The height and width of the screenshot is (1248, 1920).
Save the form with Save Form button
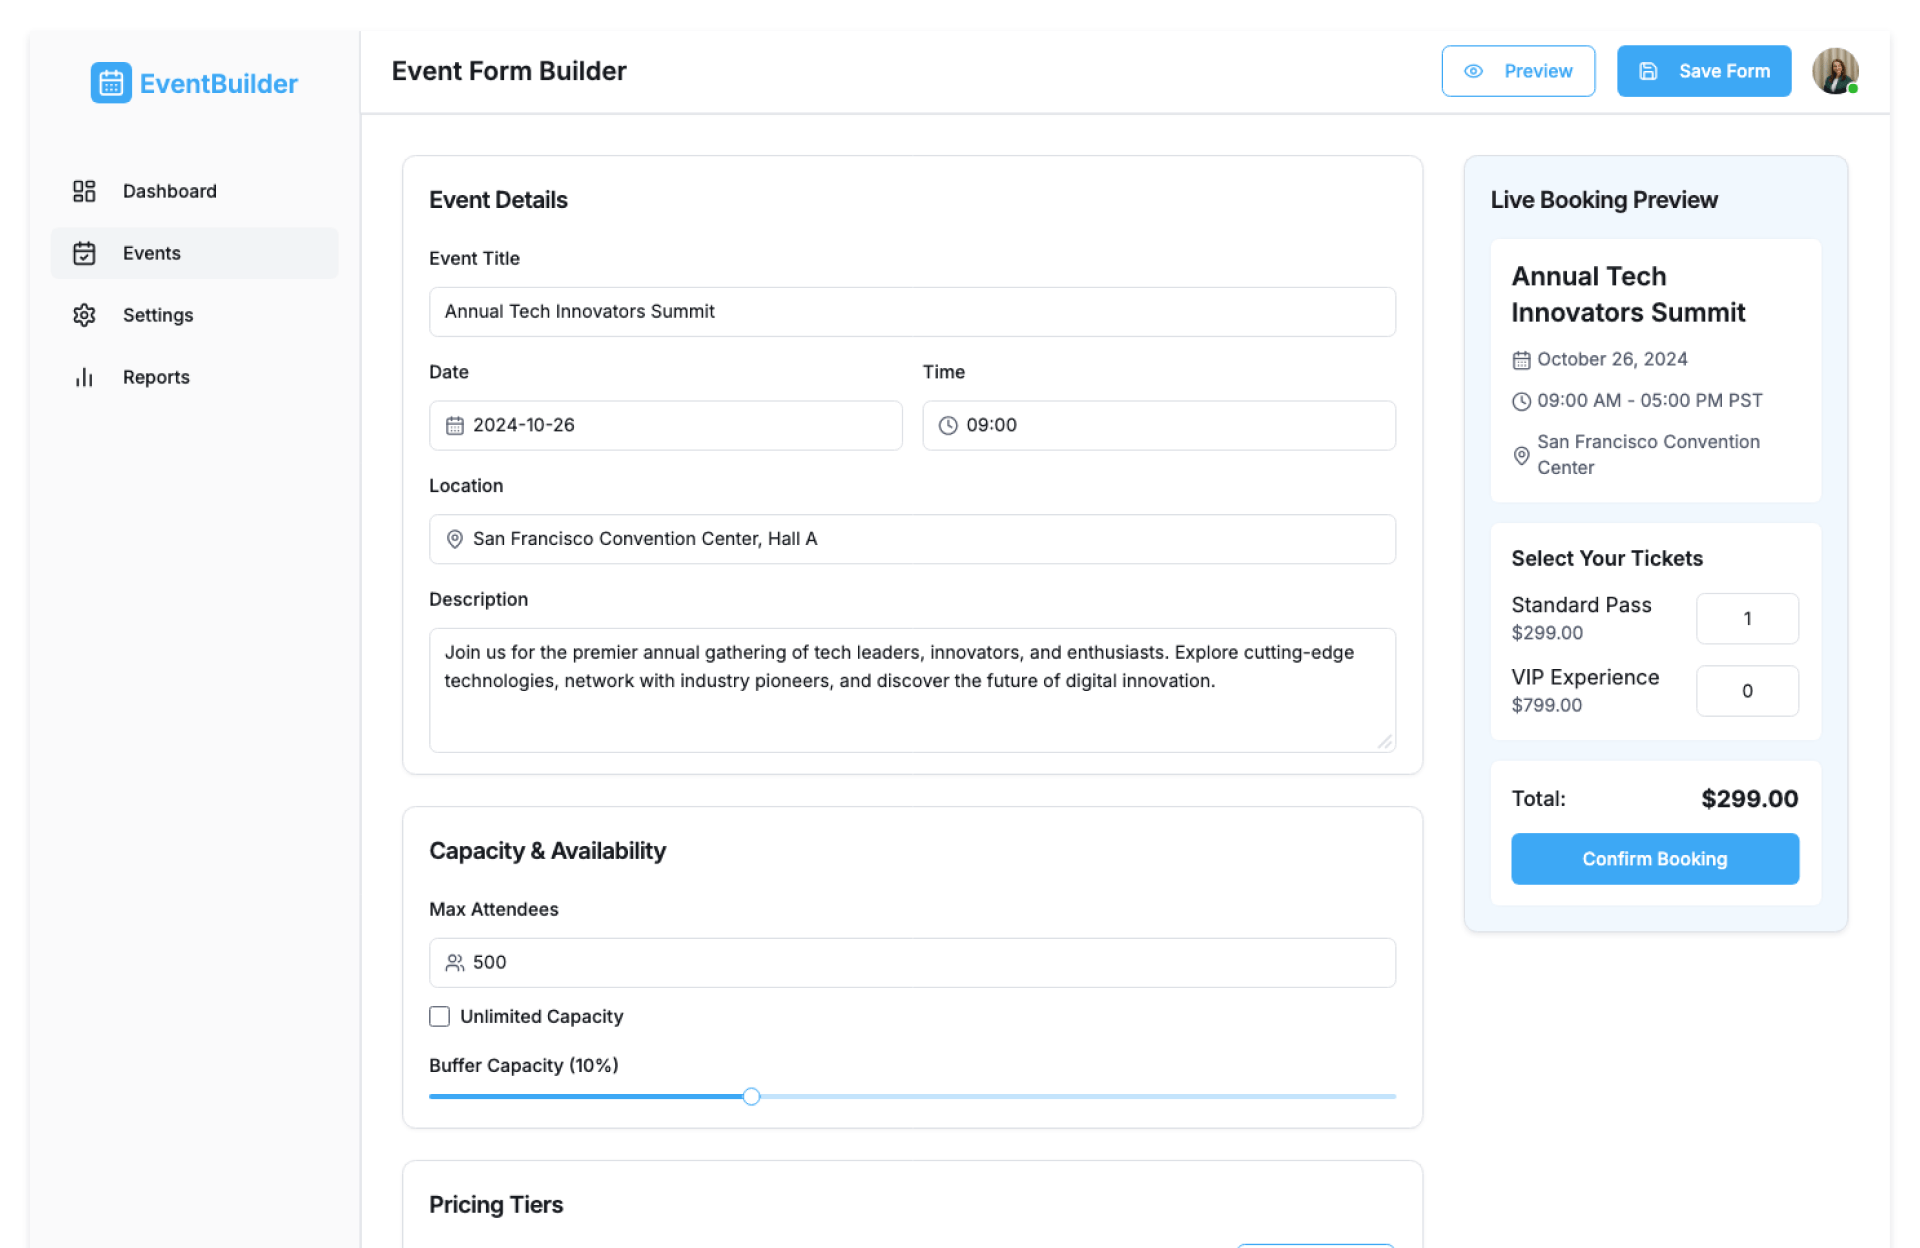(1704, 71)
